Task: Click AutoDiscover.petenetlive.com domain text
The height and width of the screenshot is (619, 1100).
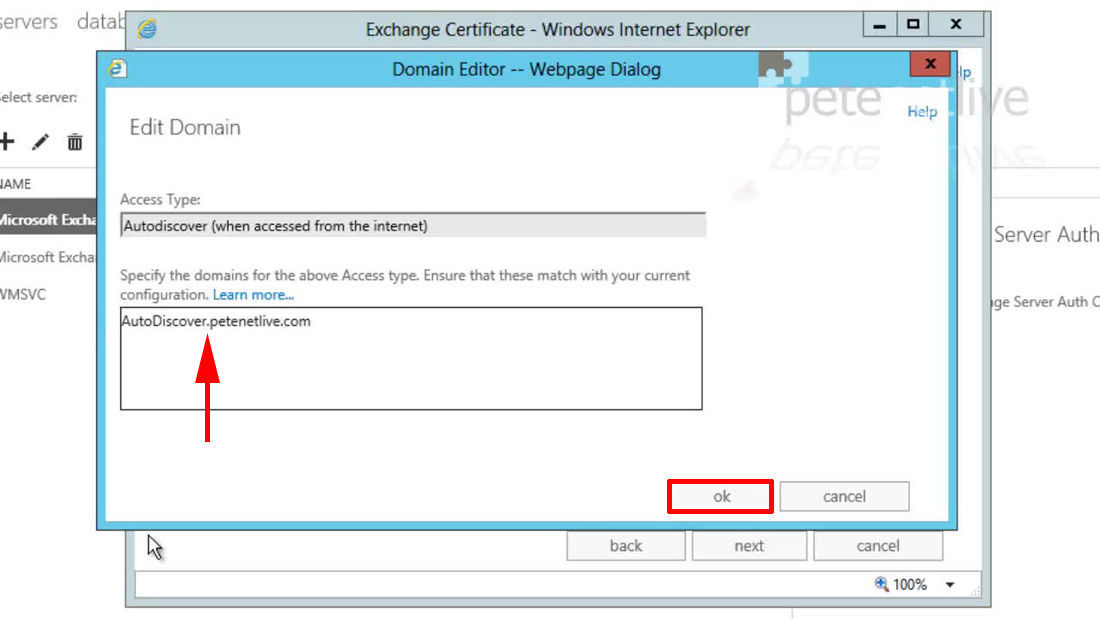Action: click(216, 321)
